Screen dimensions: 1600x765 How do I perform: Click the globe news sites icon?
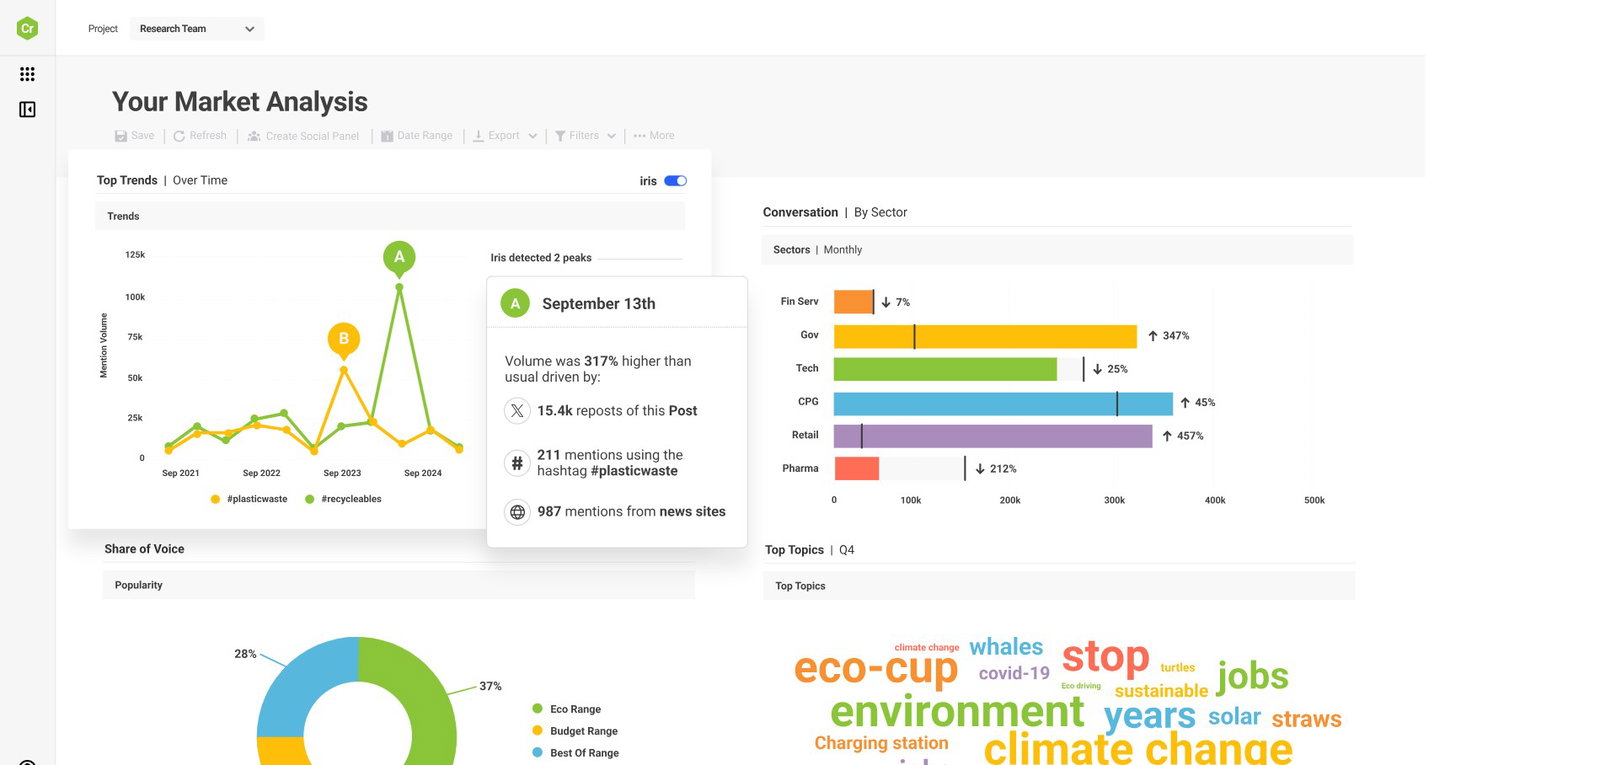click(x=517, y=512)
